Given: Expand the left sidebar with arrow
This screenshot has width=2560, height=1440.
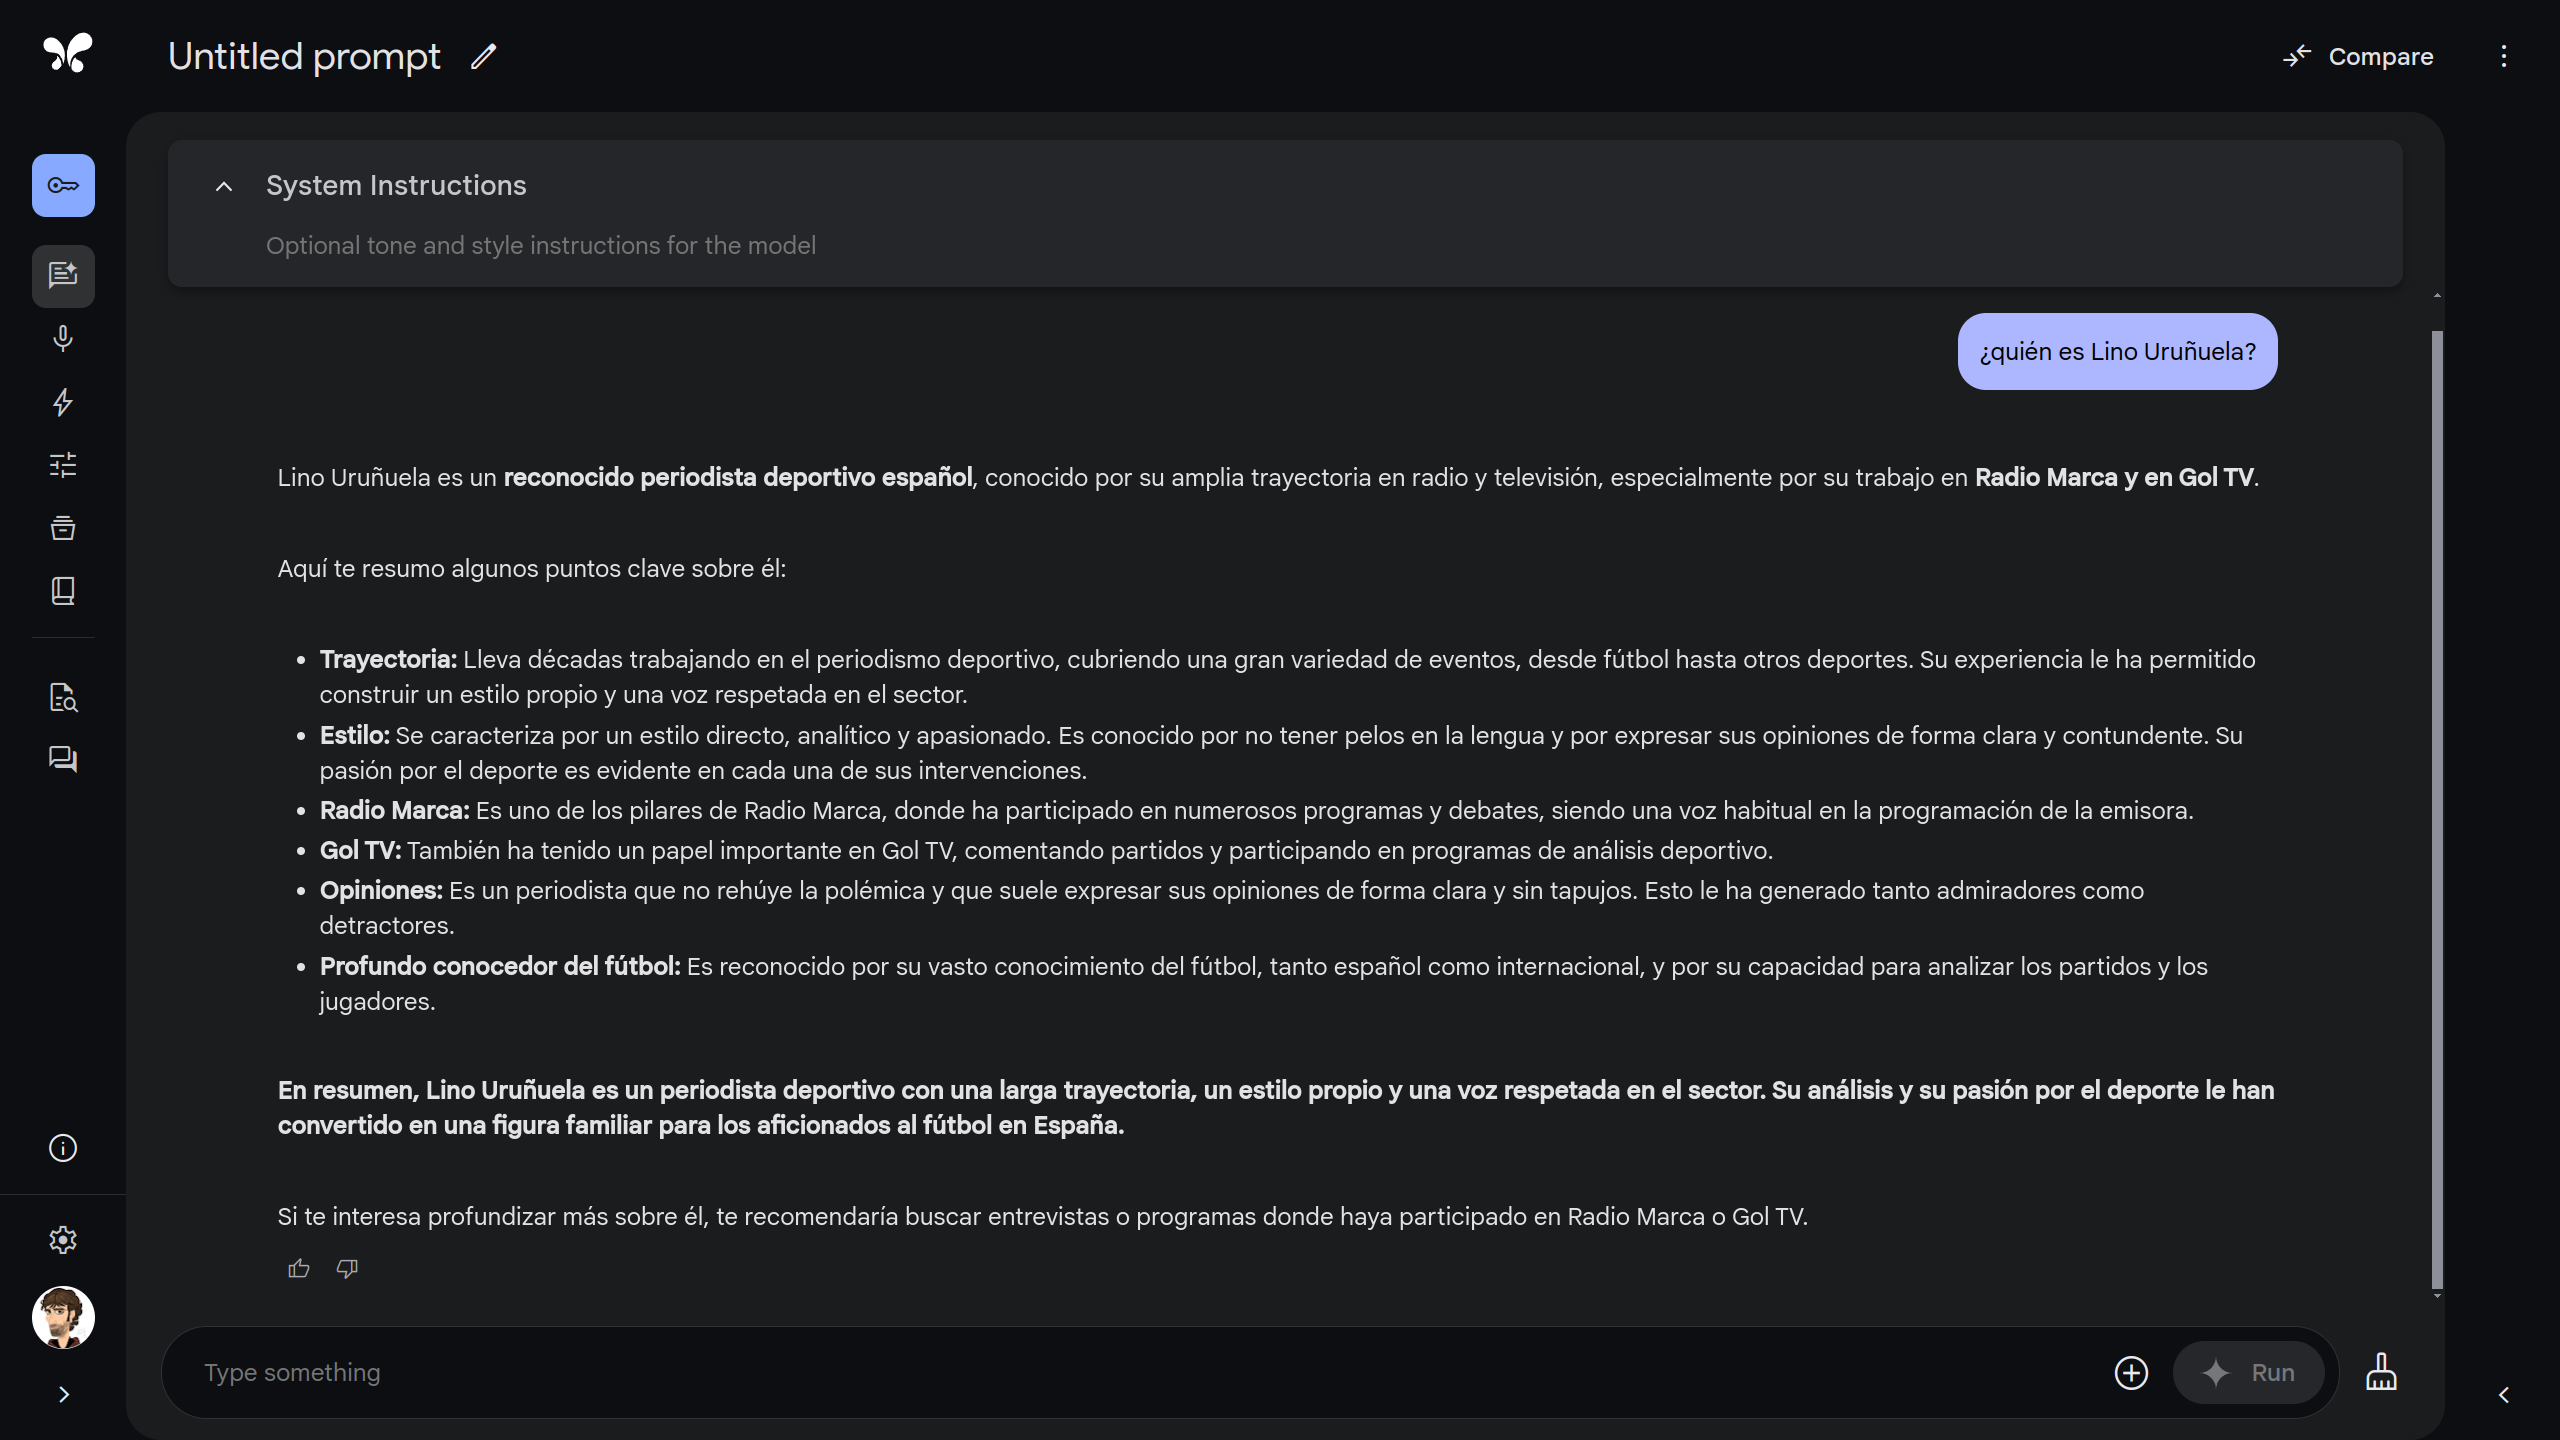Looking at the screenshot, I should 63,1395.
